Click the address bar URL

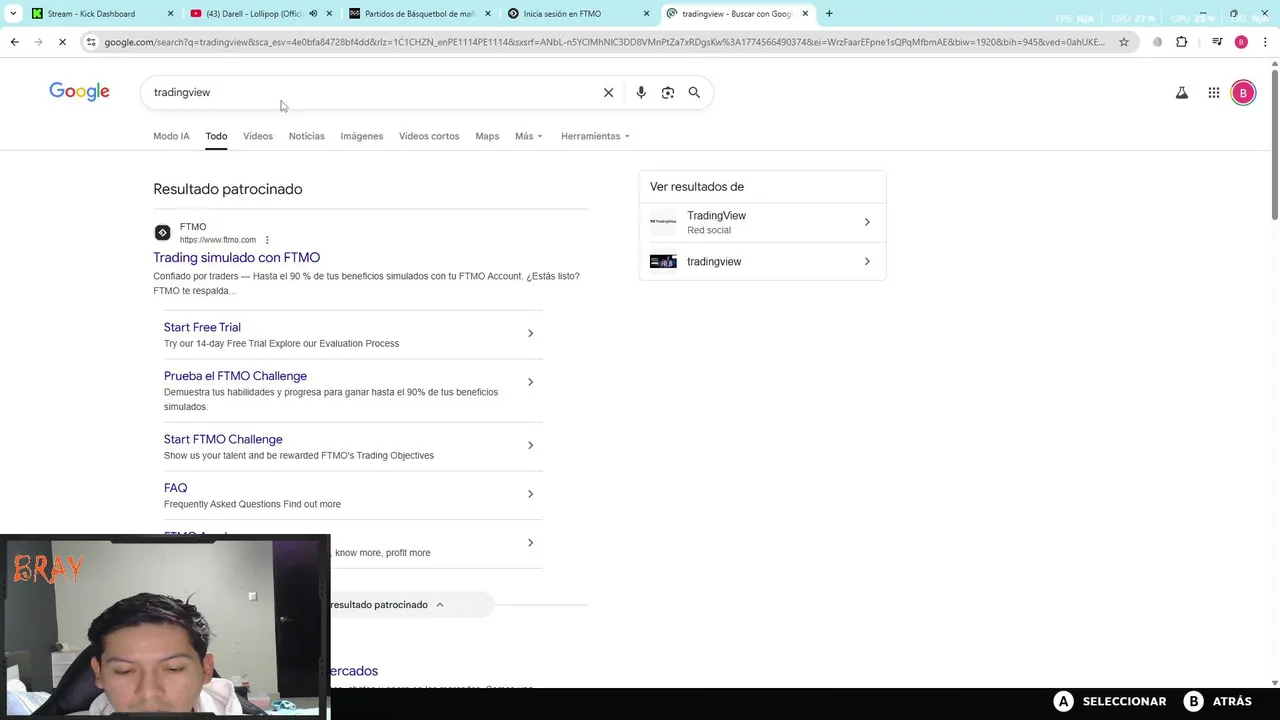pyautogui.click(x=604, y=42)
